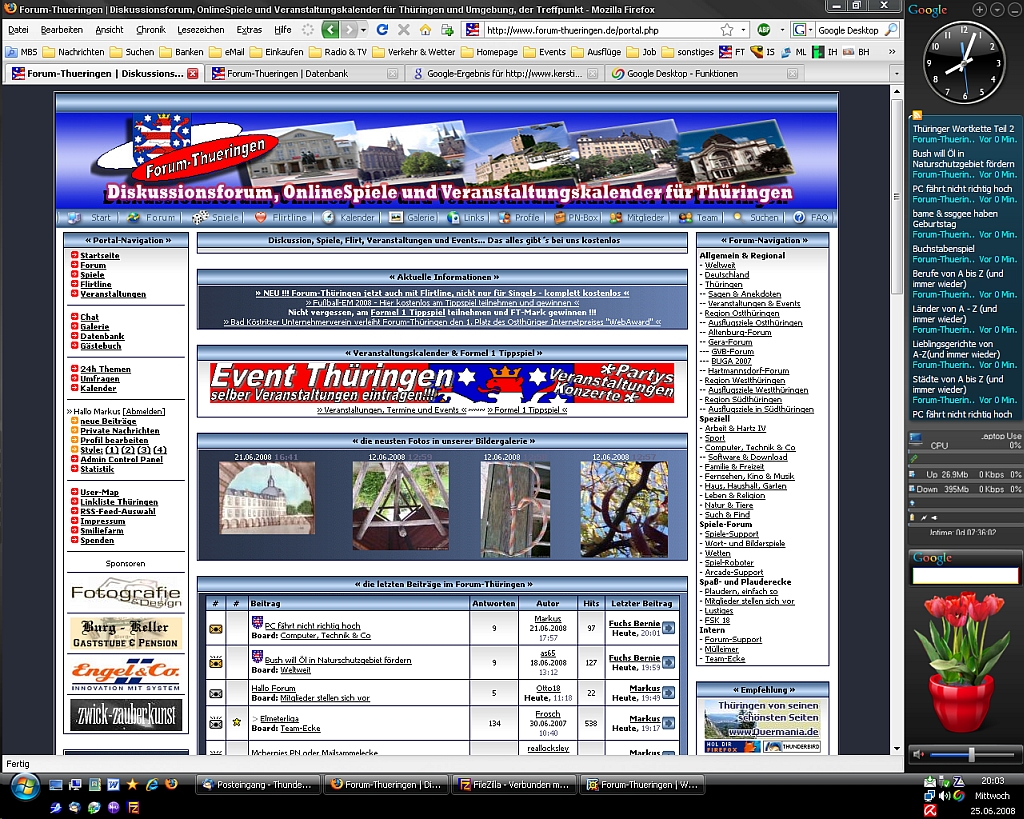Mute sound with the sidebar speaker icon

coord(918,754)
